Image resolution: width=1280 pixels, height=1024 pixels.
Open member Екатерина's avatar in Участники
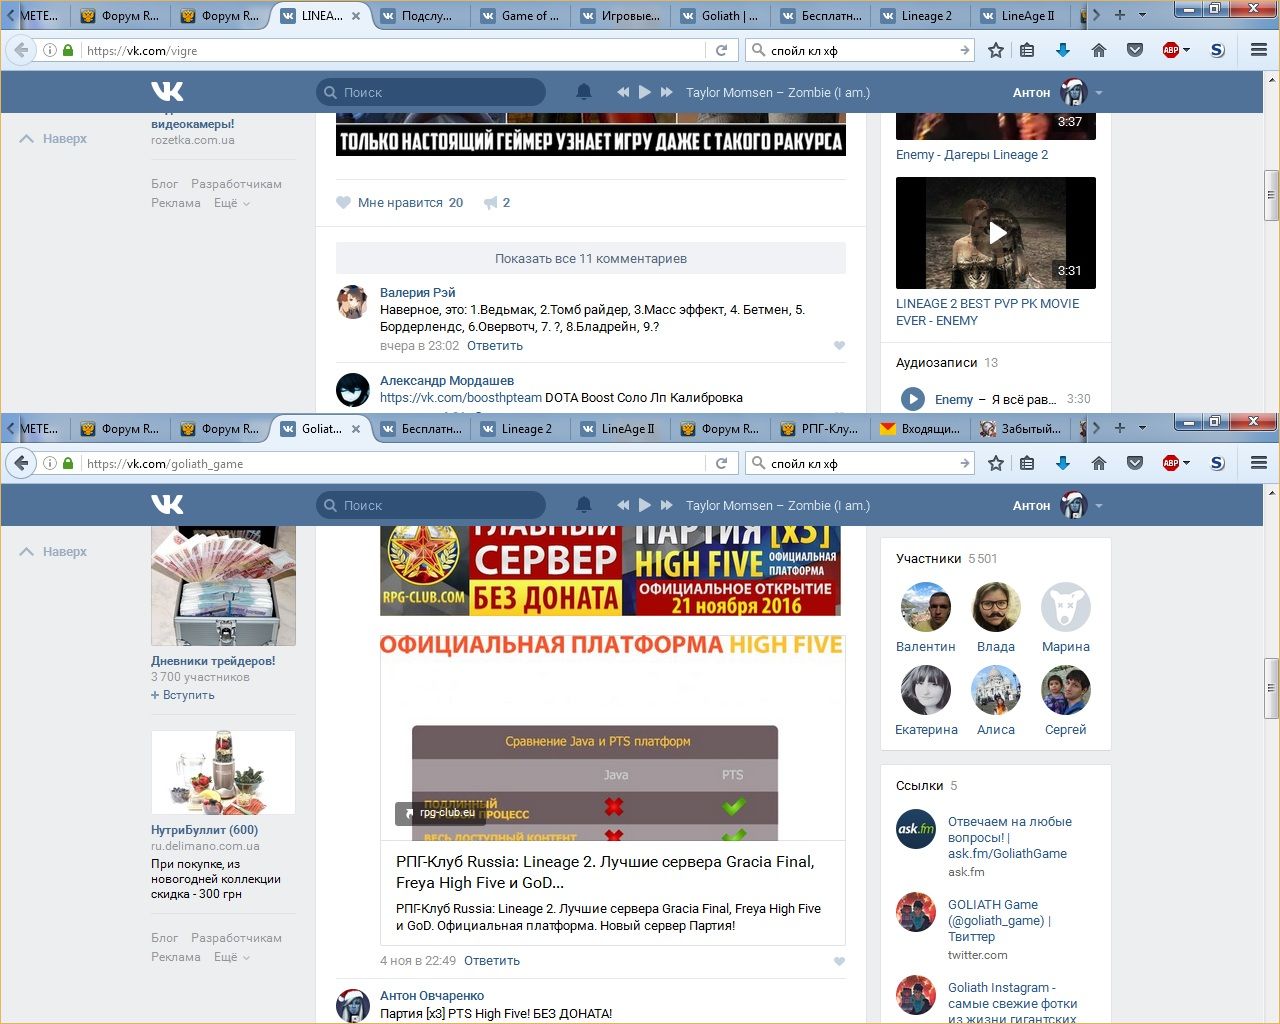(926, 690)
